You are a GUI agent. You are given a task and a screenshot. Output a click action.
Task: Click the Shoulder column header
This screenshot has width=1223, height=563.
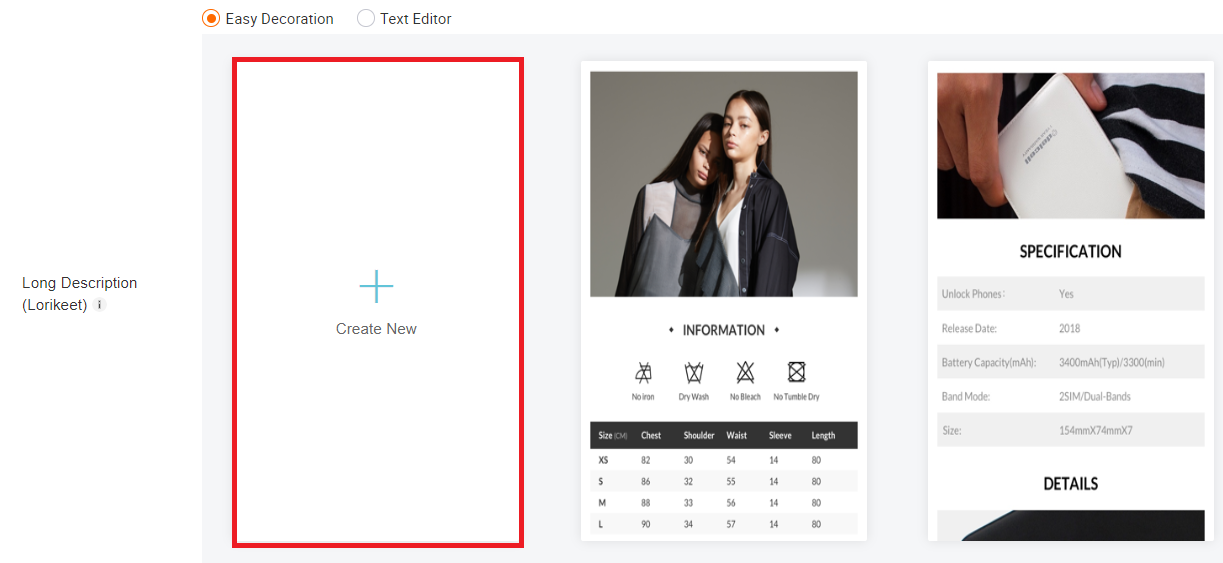pyautogui.click(x=699, y=435)
